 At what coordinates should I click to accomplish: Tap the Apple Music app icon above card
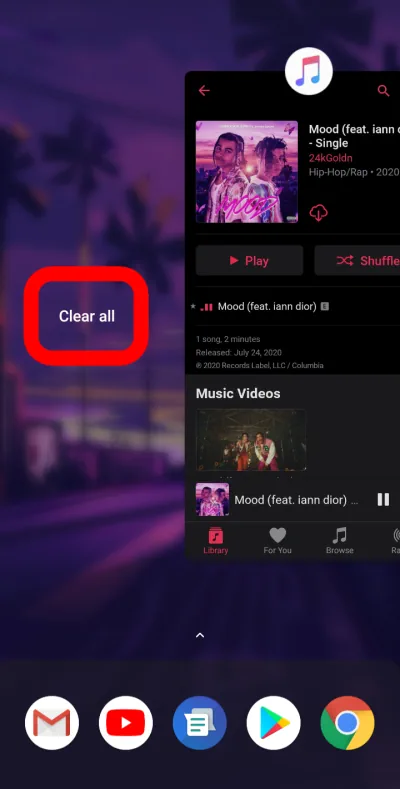click(308, 71)
